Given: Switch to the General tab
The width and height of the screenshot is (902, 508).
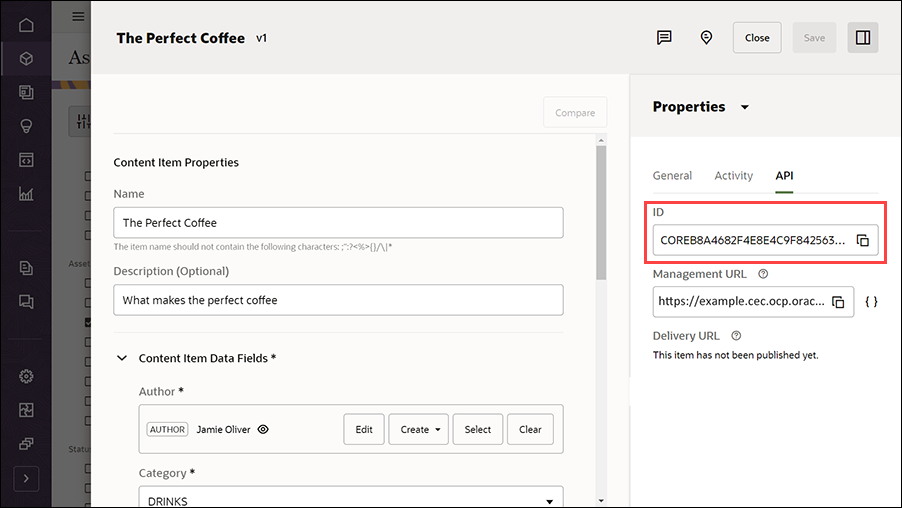Looking at the screenshot, I should coord(672,175).
